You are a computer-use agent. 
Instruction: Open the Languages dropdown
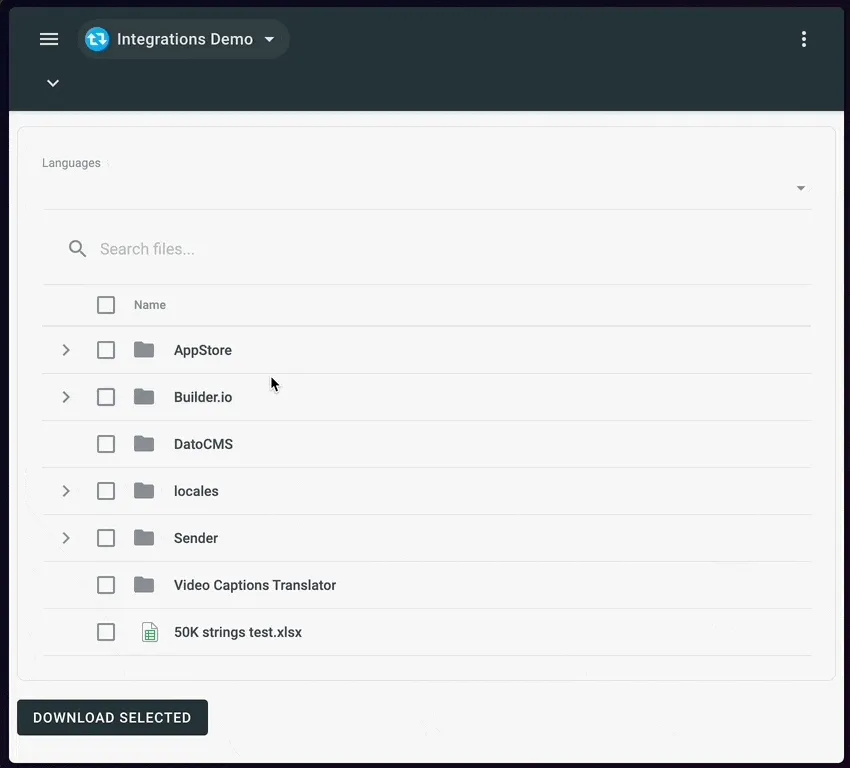[x=800, y=187]
